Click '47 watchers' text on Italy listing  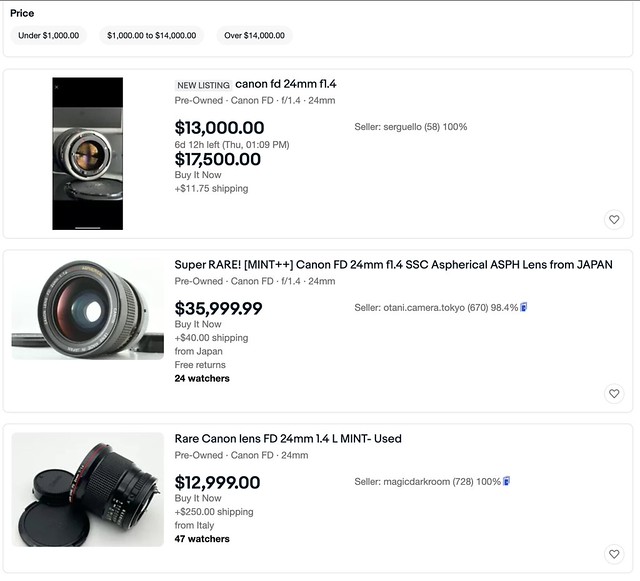[x=202, y=539]
